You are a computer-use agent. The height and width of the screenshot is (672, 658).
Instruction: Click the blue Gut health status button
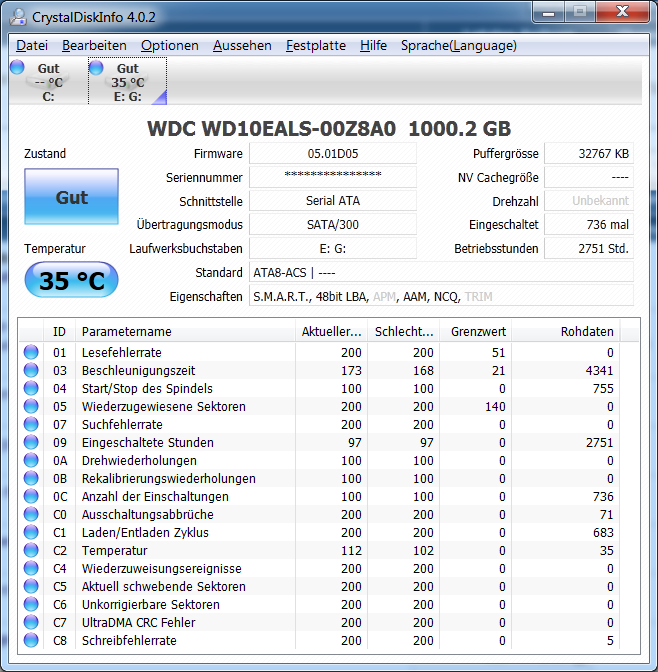(72, 196)
